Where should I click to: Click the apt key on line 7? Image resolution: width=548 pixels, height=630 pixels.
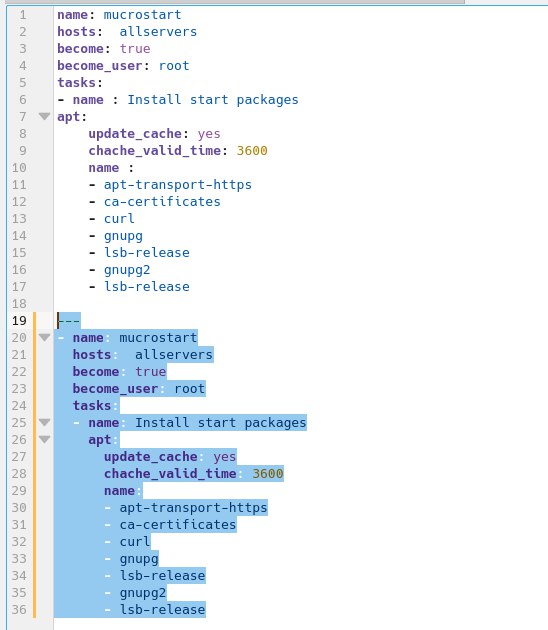tap(69, 117)
